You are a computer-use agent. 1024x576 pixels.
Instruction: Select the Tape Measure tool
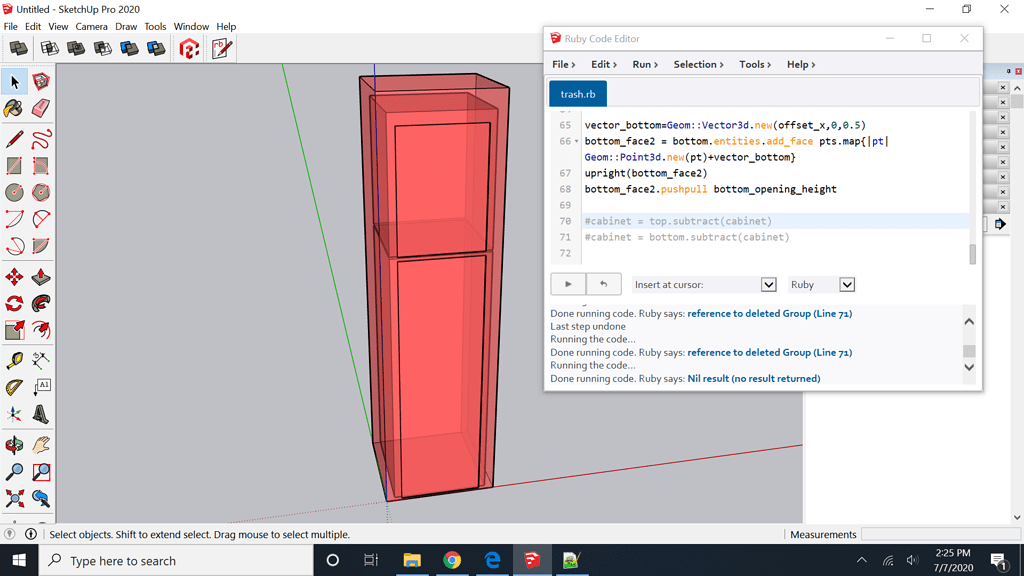(15, 359)
